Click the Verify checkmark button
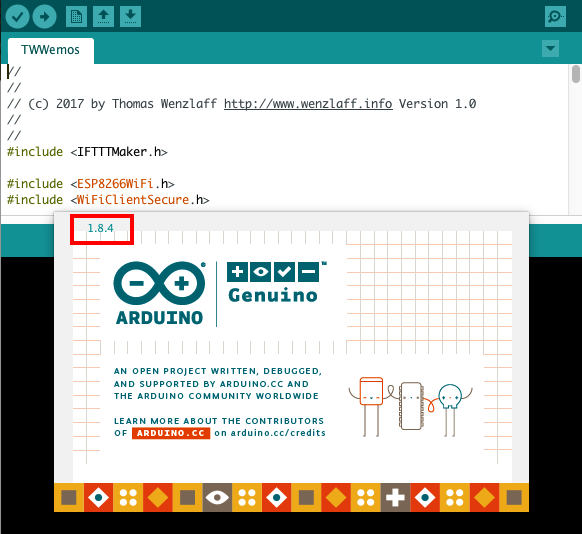The image size is (582, 534). (17, 16)
